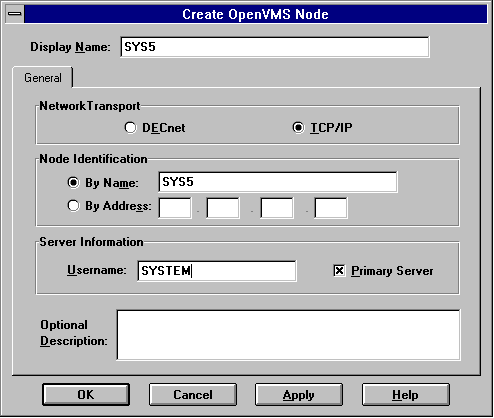The image size is (494, 418).
Task: Switch to the General tab
Action: coord(43,78)
